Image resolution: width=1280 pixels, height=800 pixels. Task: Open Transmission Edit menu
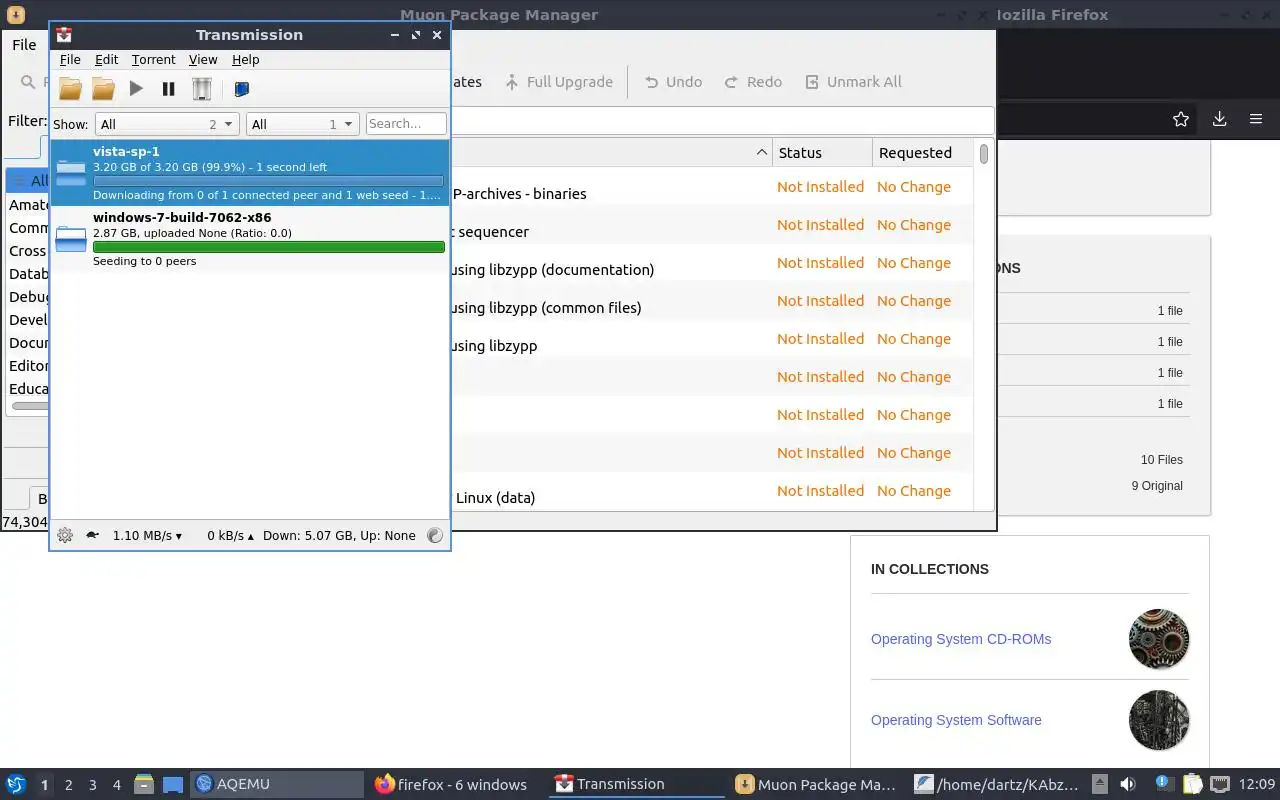point(106,60)
